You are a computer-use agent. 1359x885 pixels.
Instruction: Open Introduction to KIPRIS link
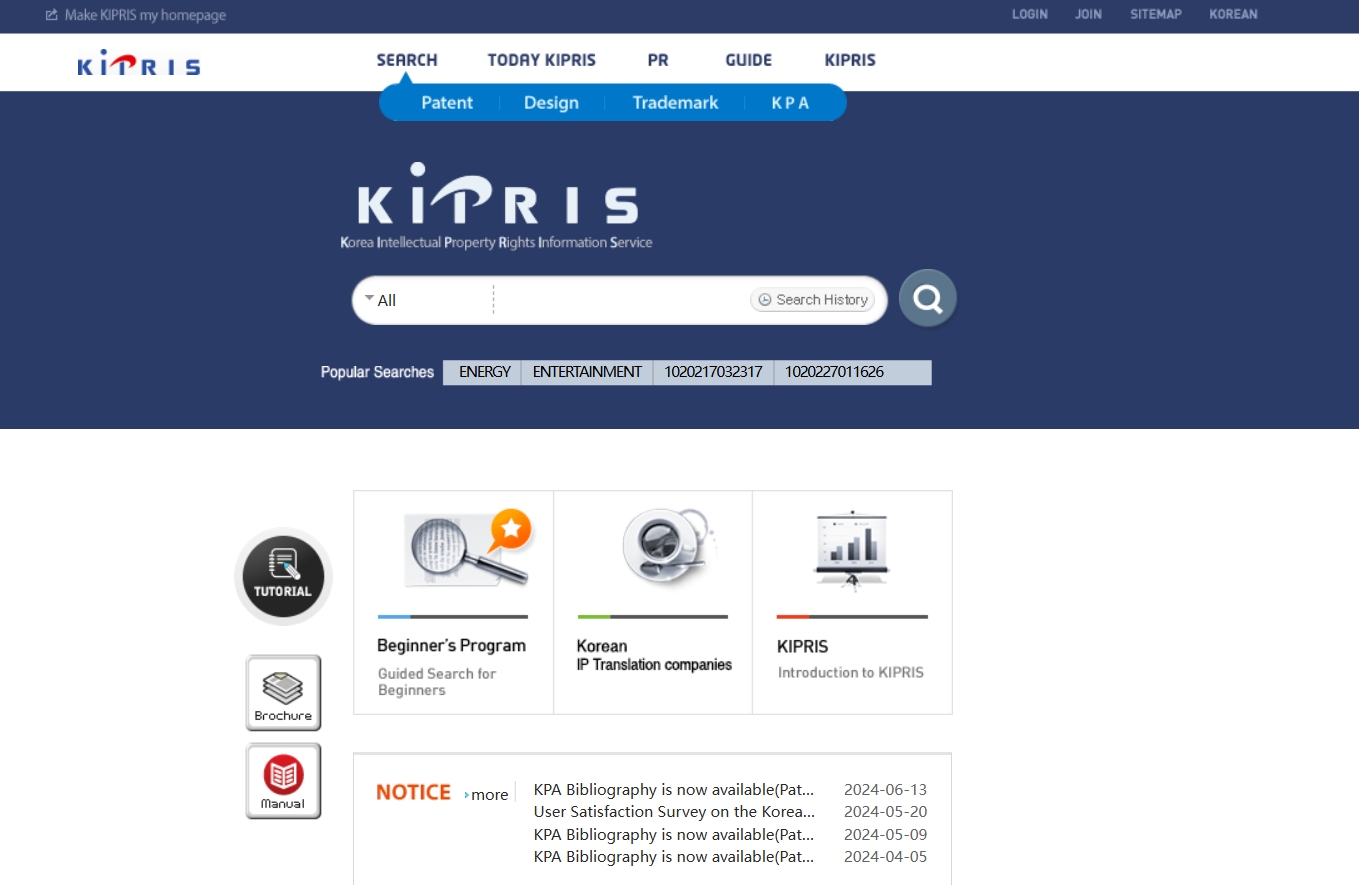pos(851,672)
